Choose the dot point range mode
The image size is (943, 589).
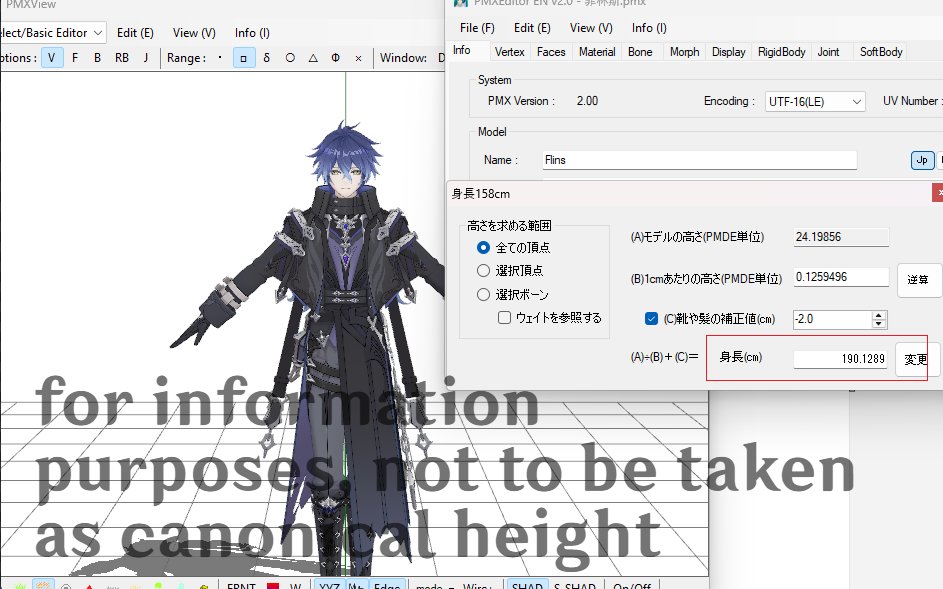[x=220, y=58]
